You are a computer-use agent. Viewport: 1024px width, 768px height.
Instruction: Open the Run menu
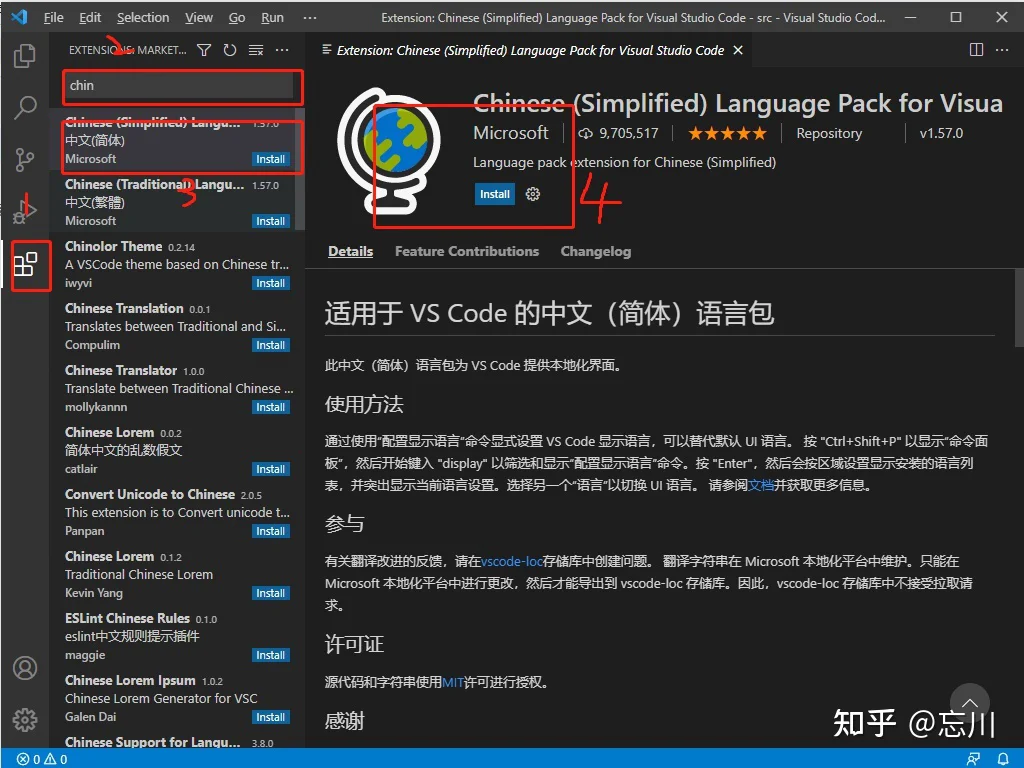272,18
